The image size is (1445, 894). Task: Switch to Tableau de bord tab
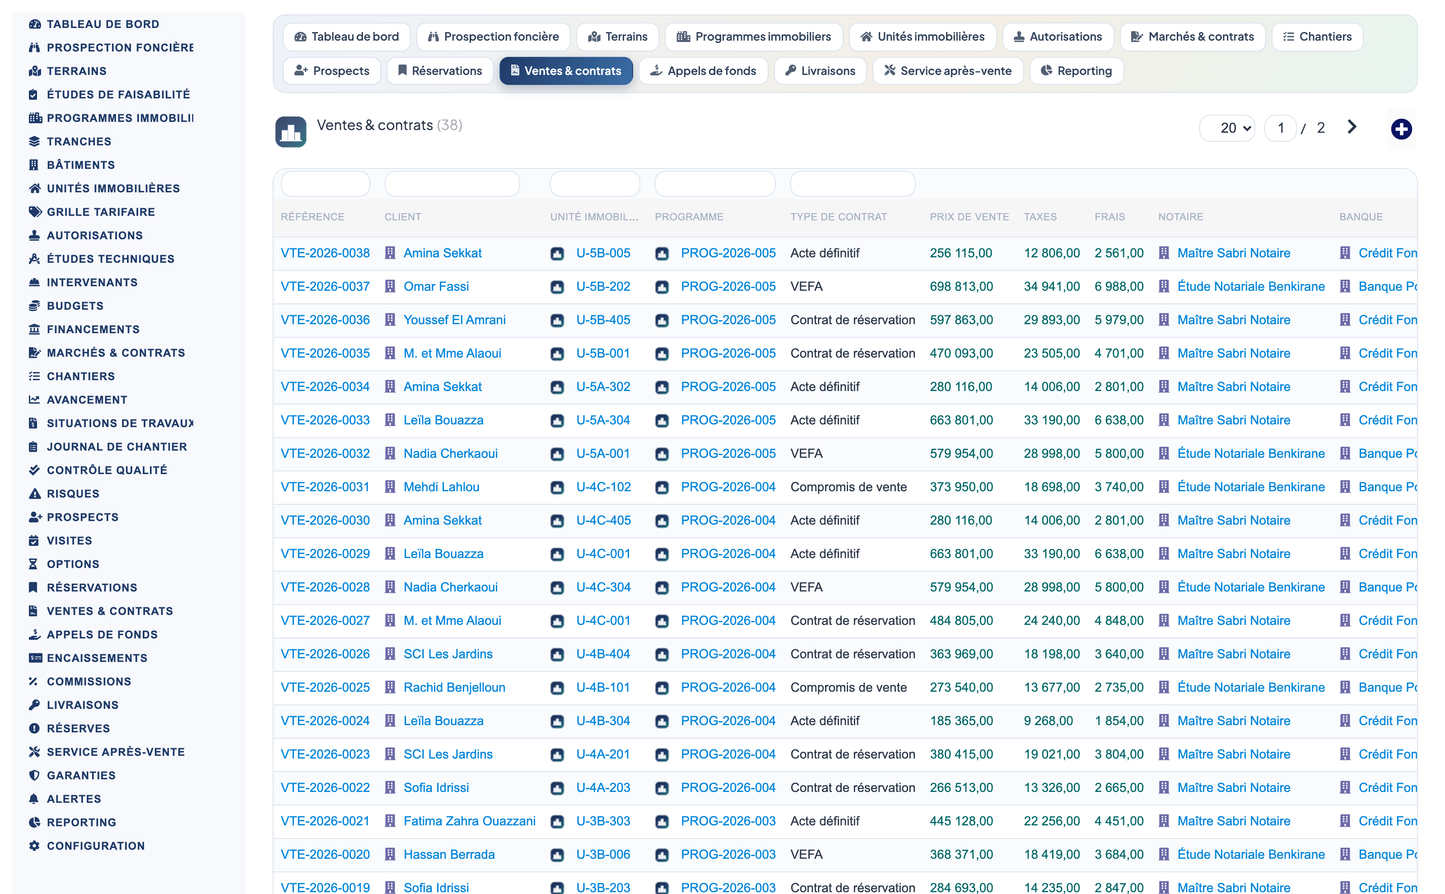(x=346, y=37)
